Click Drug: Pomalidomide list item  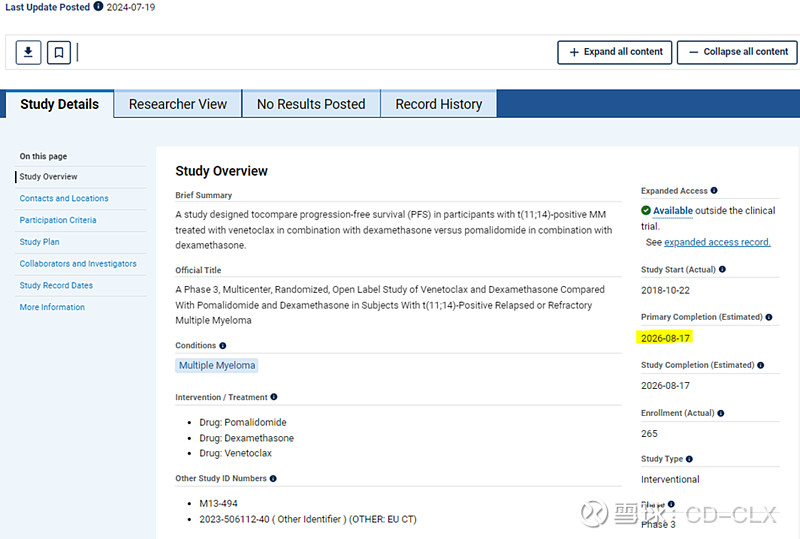242,422
